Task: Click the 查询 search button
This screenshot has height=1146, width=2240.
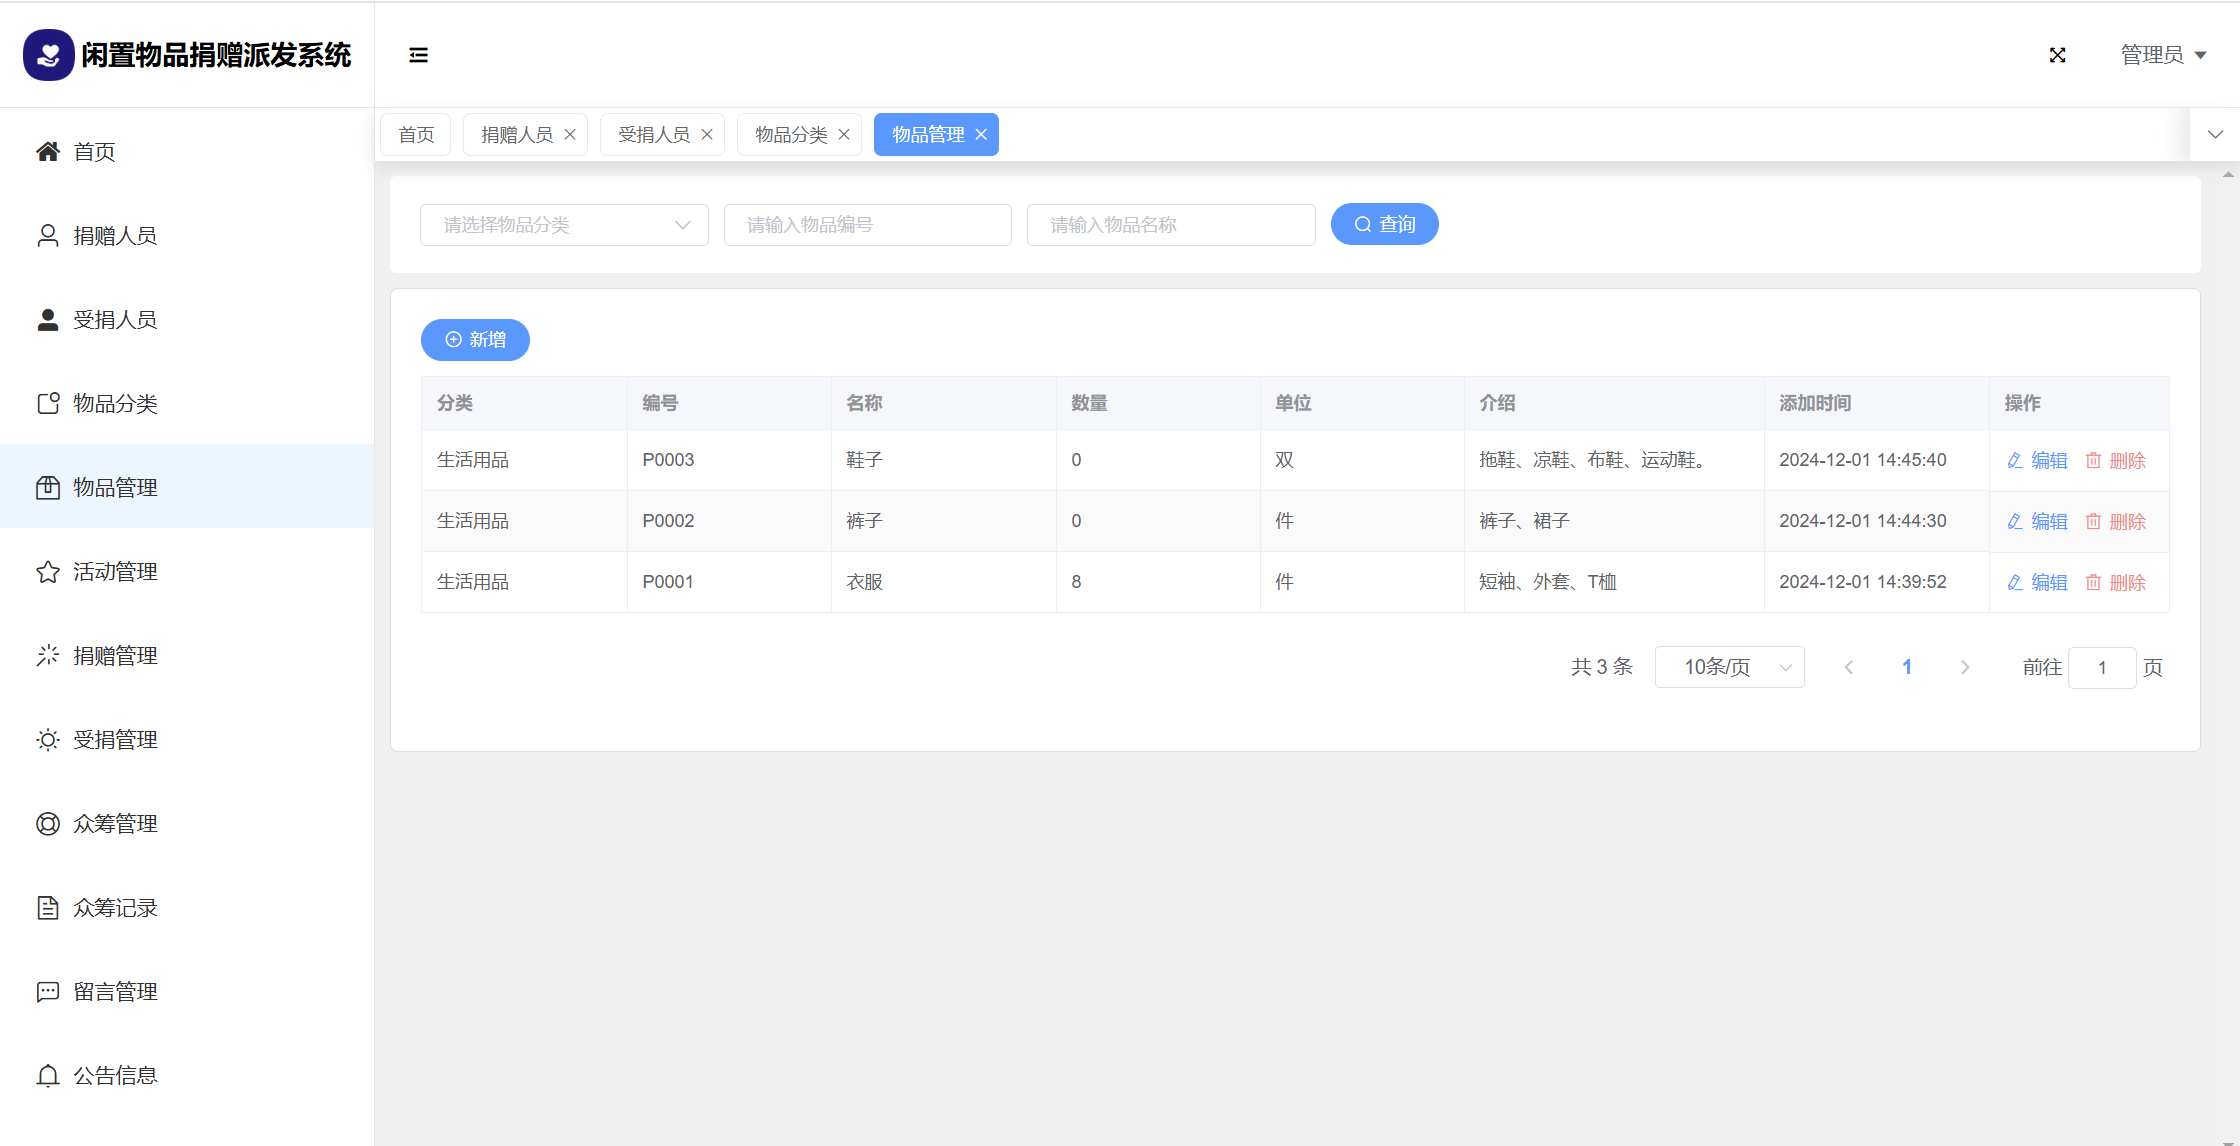Action: pos(1384,224)
